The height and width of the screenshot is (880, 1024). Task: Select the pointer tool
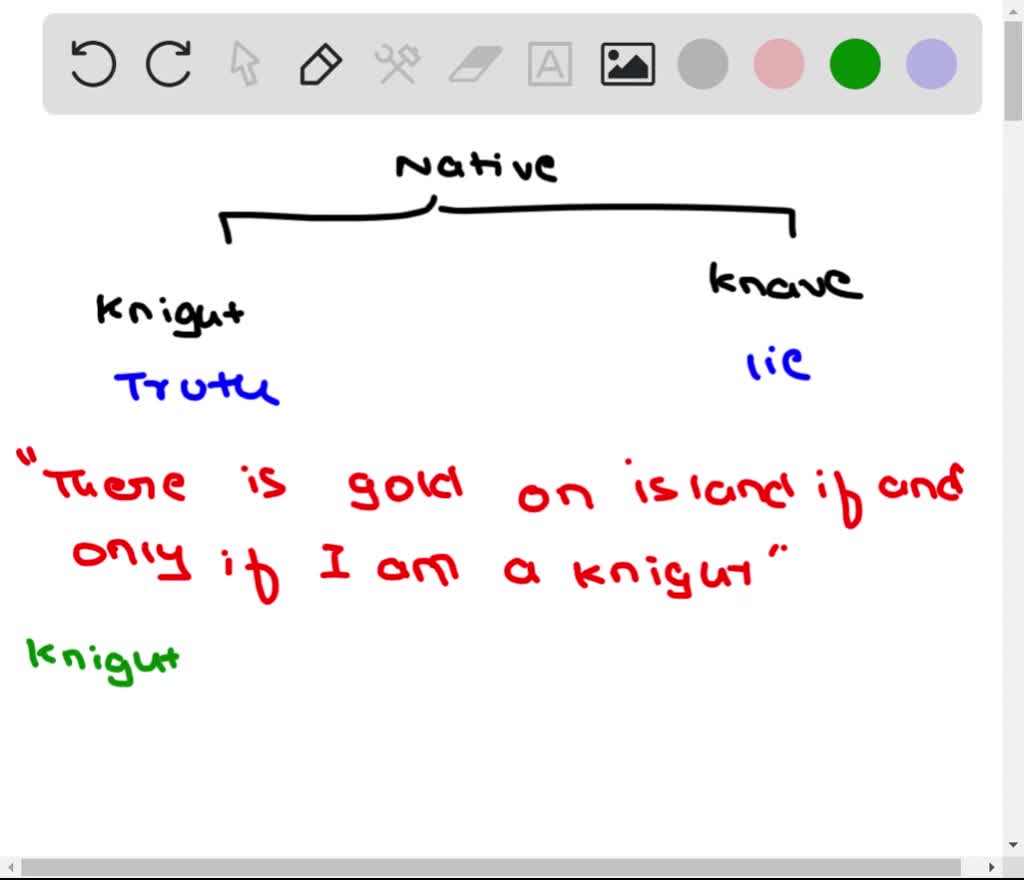243,63
